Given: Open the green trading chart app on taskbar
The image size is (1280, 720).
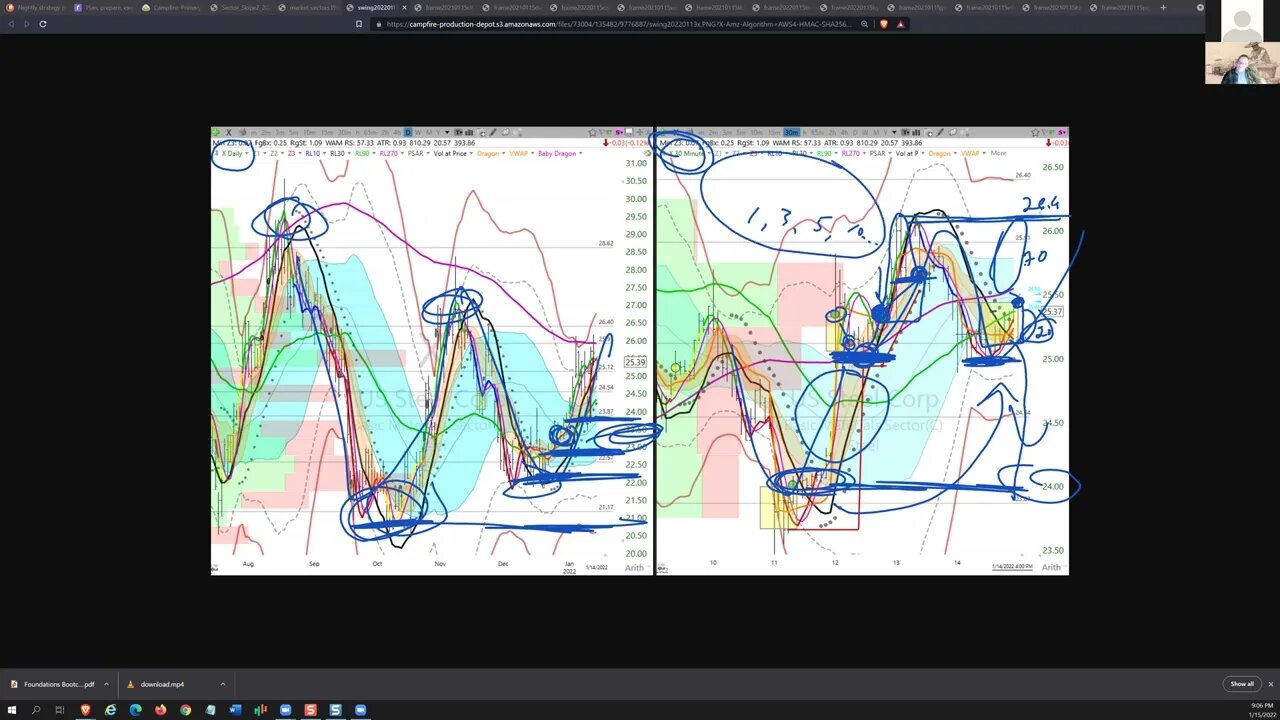Looking at the screenshot, I should point(260,710).
